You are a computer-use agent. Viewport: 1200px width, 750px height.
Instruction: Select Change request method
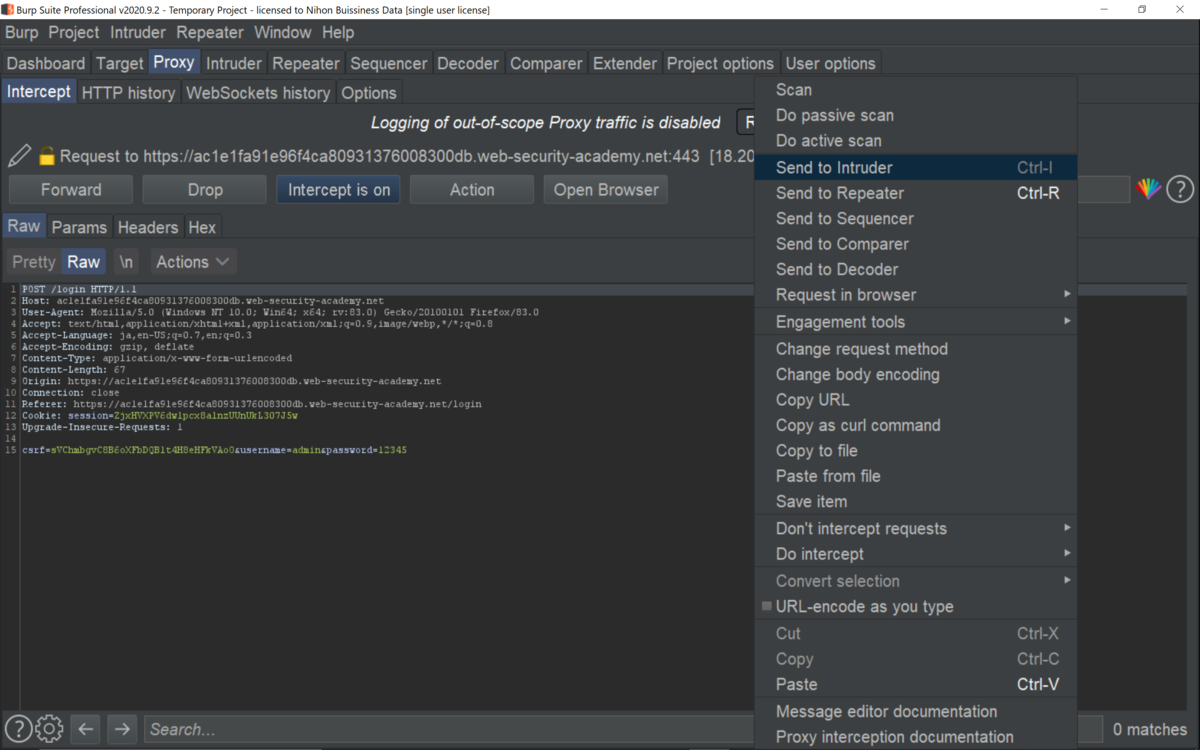coord(916,349)
